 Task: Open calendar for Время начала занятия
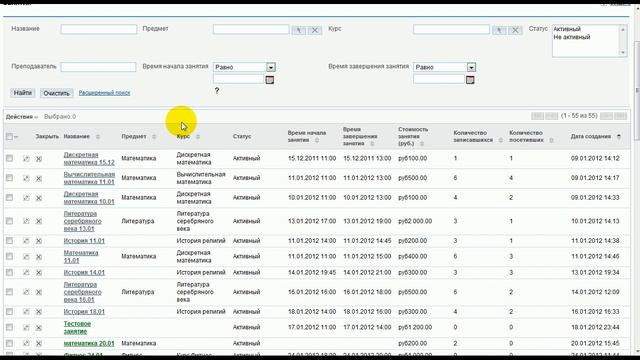coord(269,80)
